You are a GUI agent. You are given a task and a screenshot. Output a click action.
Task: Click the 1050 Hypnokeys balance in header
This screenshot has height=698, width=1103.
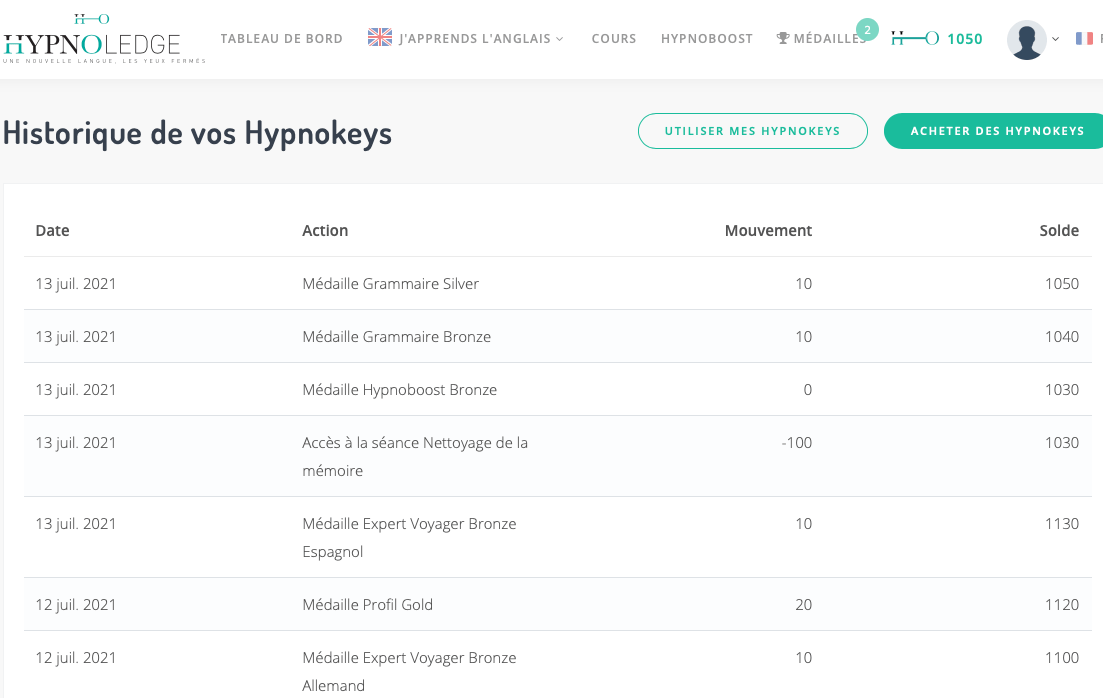coord(964,39)
